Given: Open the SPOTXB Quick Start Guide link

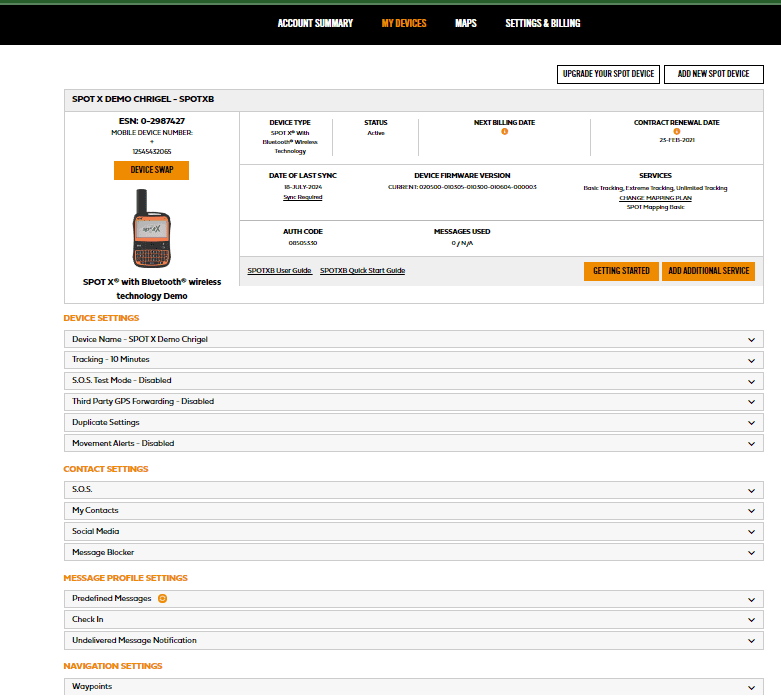Looking at the screenshot, I should pyautogui.click(x=362, y=271).
